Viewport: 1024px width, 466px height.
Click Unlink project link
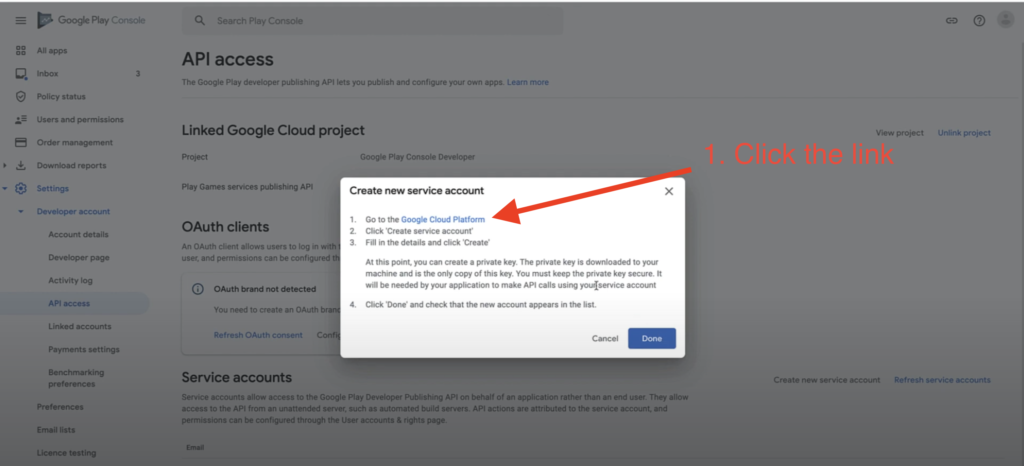(x=964, y=132)
